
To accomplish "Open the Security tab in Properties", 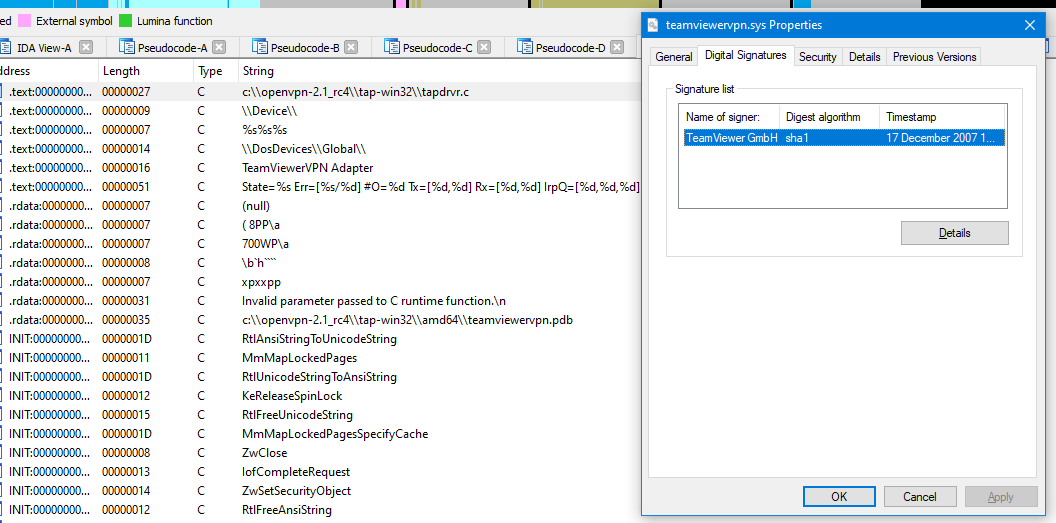I will point(818,57).
